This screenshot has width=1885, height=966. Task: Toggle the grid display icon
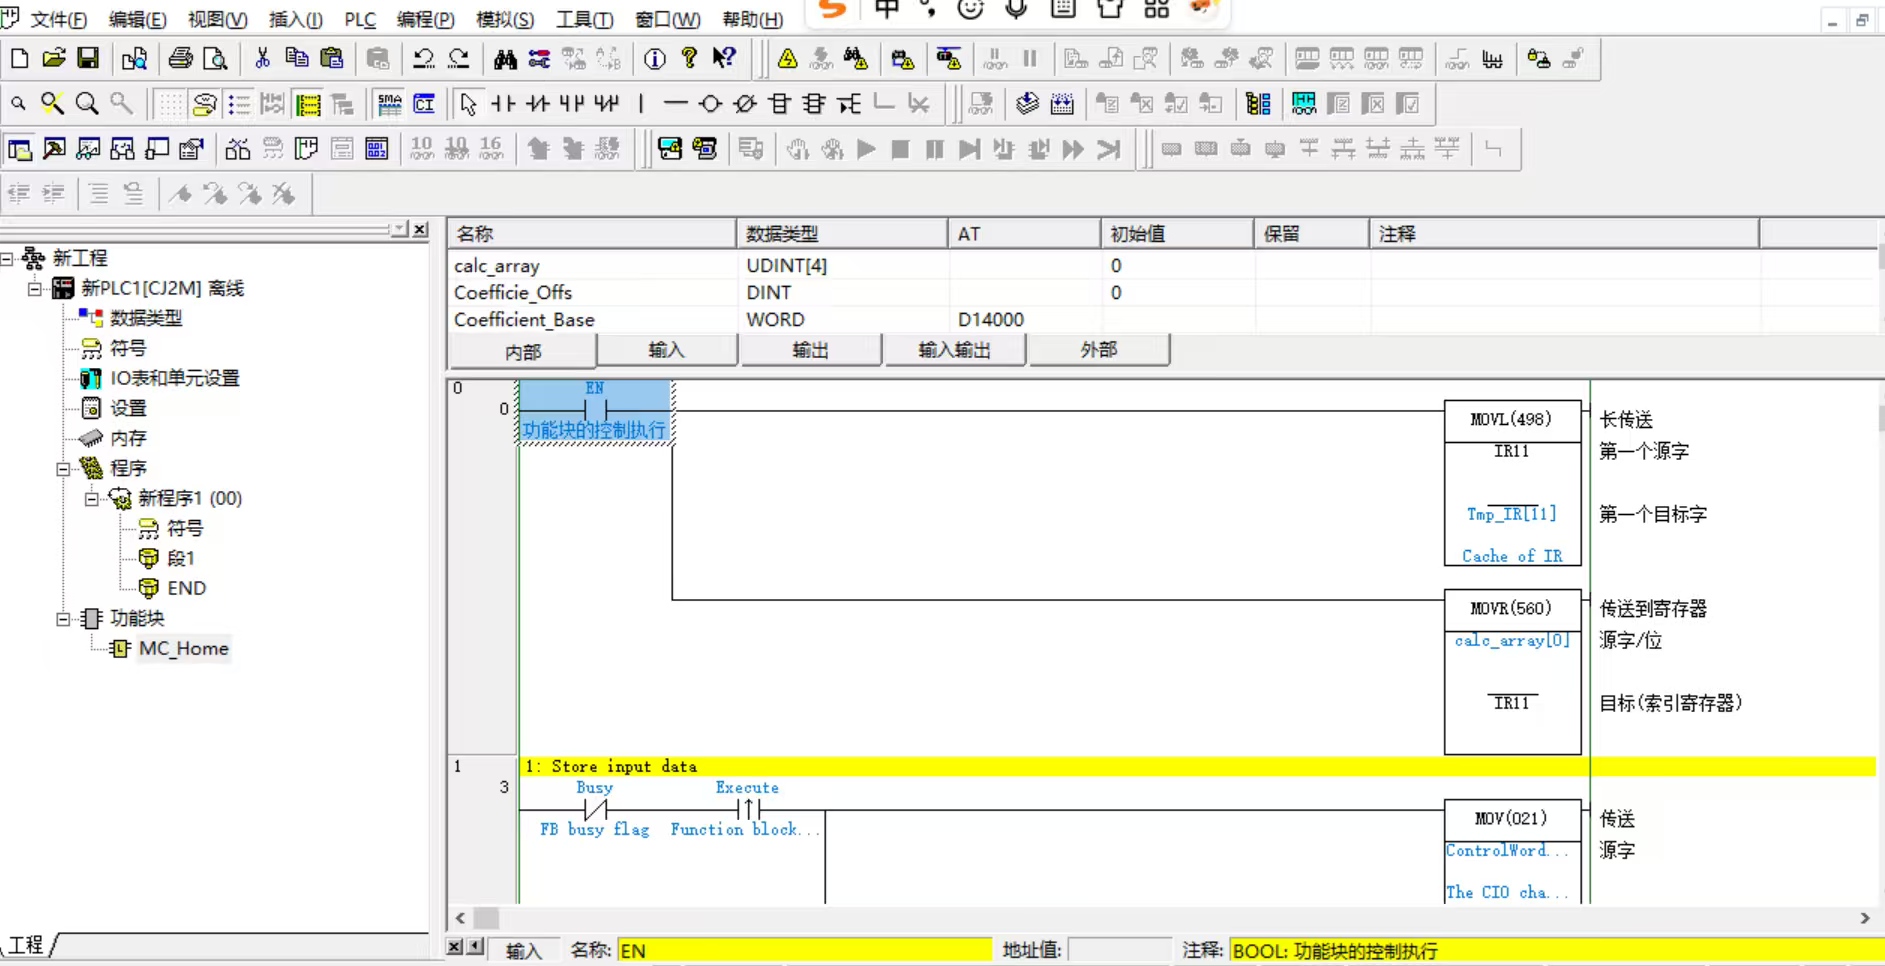tap(170, 104)
